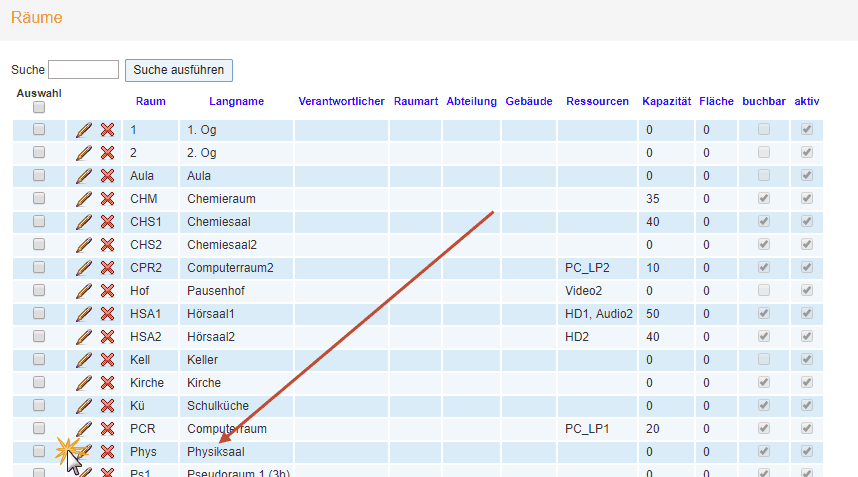The height and width of the screenshot is (477, 858).
Task: Delete the Kirche room entry
Action: pyautogui.click(x=107, y=383)
